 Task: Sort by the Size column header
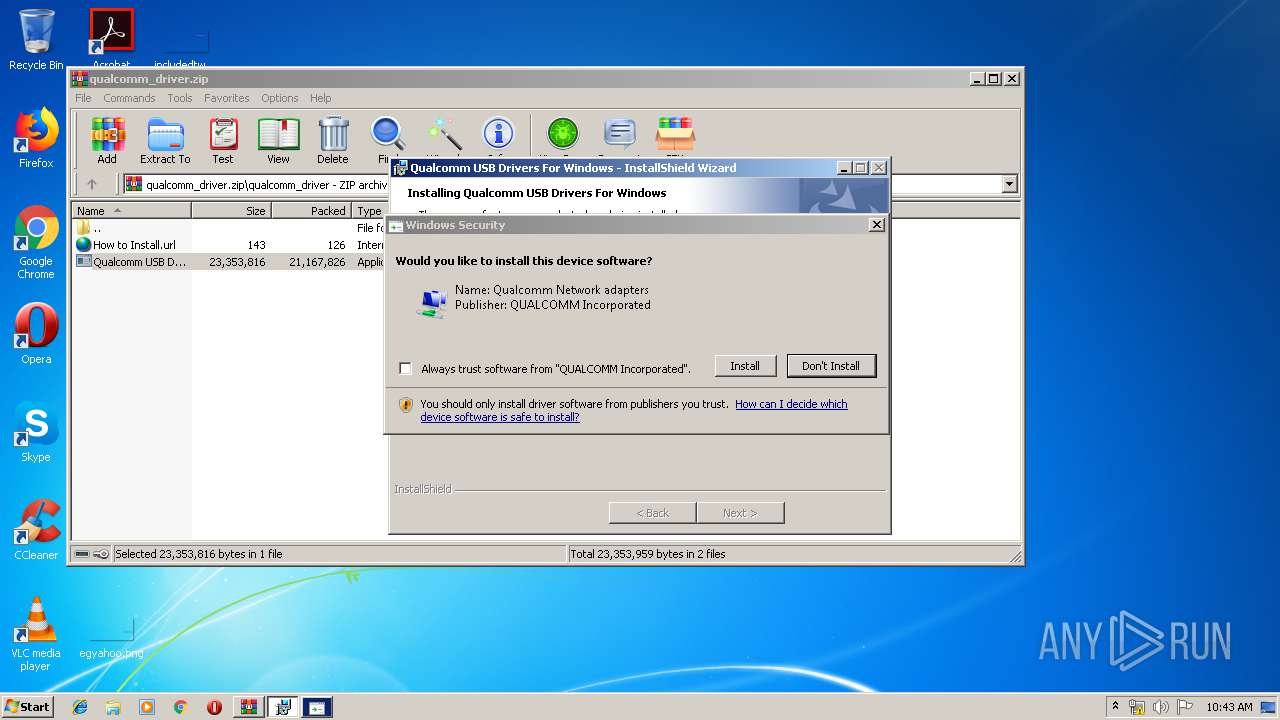tap(232, 211)
